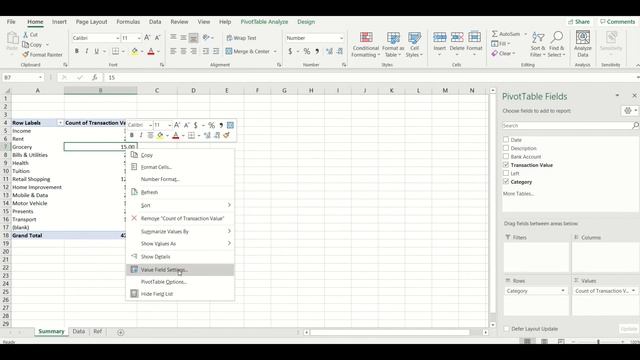Click the Paste clipboard icon
Screen dimensions: 640x360
pos(12,39)
